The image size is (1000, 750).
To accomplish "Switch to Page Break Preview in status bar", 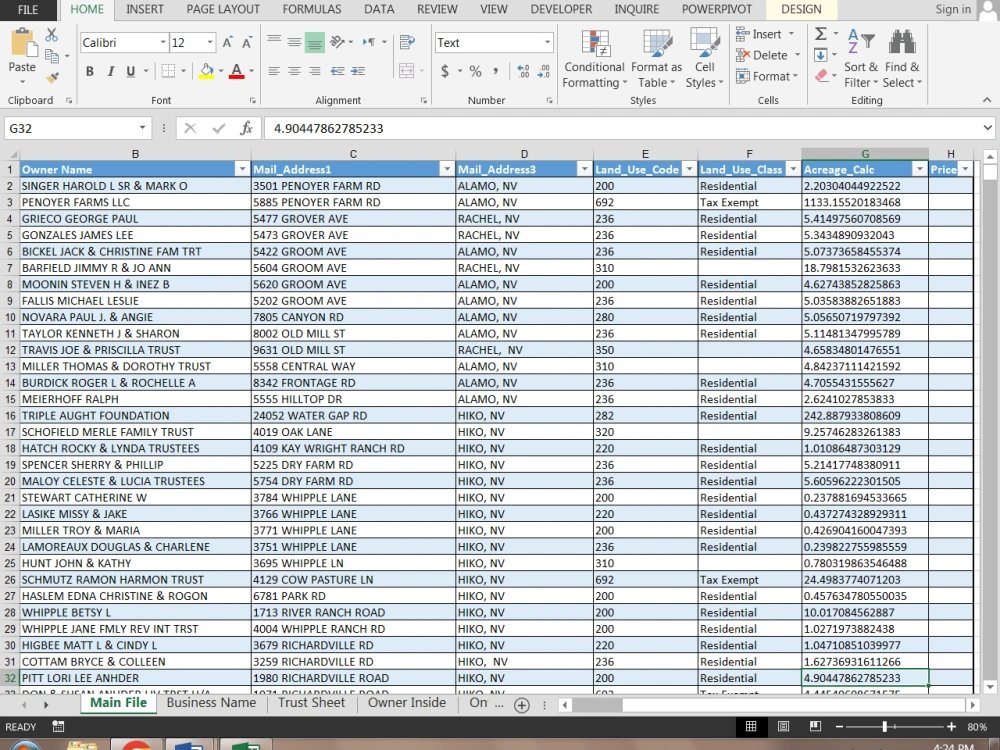I will click(815, 726).
